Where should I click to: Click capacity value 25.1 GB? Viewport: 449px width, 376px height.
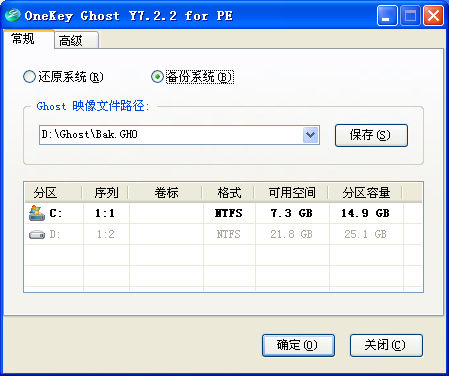pos(365,235)
